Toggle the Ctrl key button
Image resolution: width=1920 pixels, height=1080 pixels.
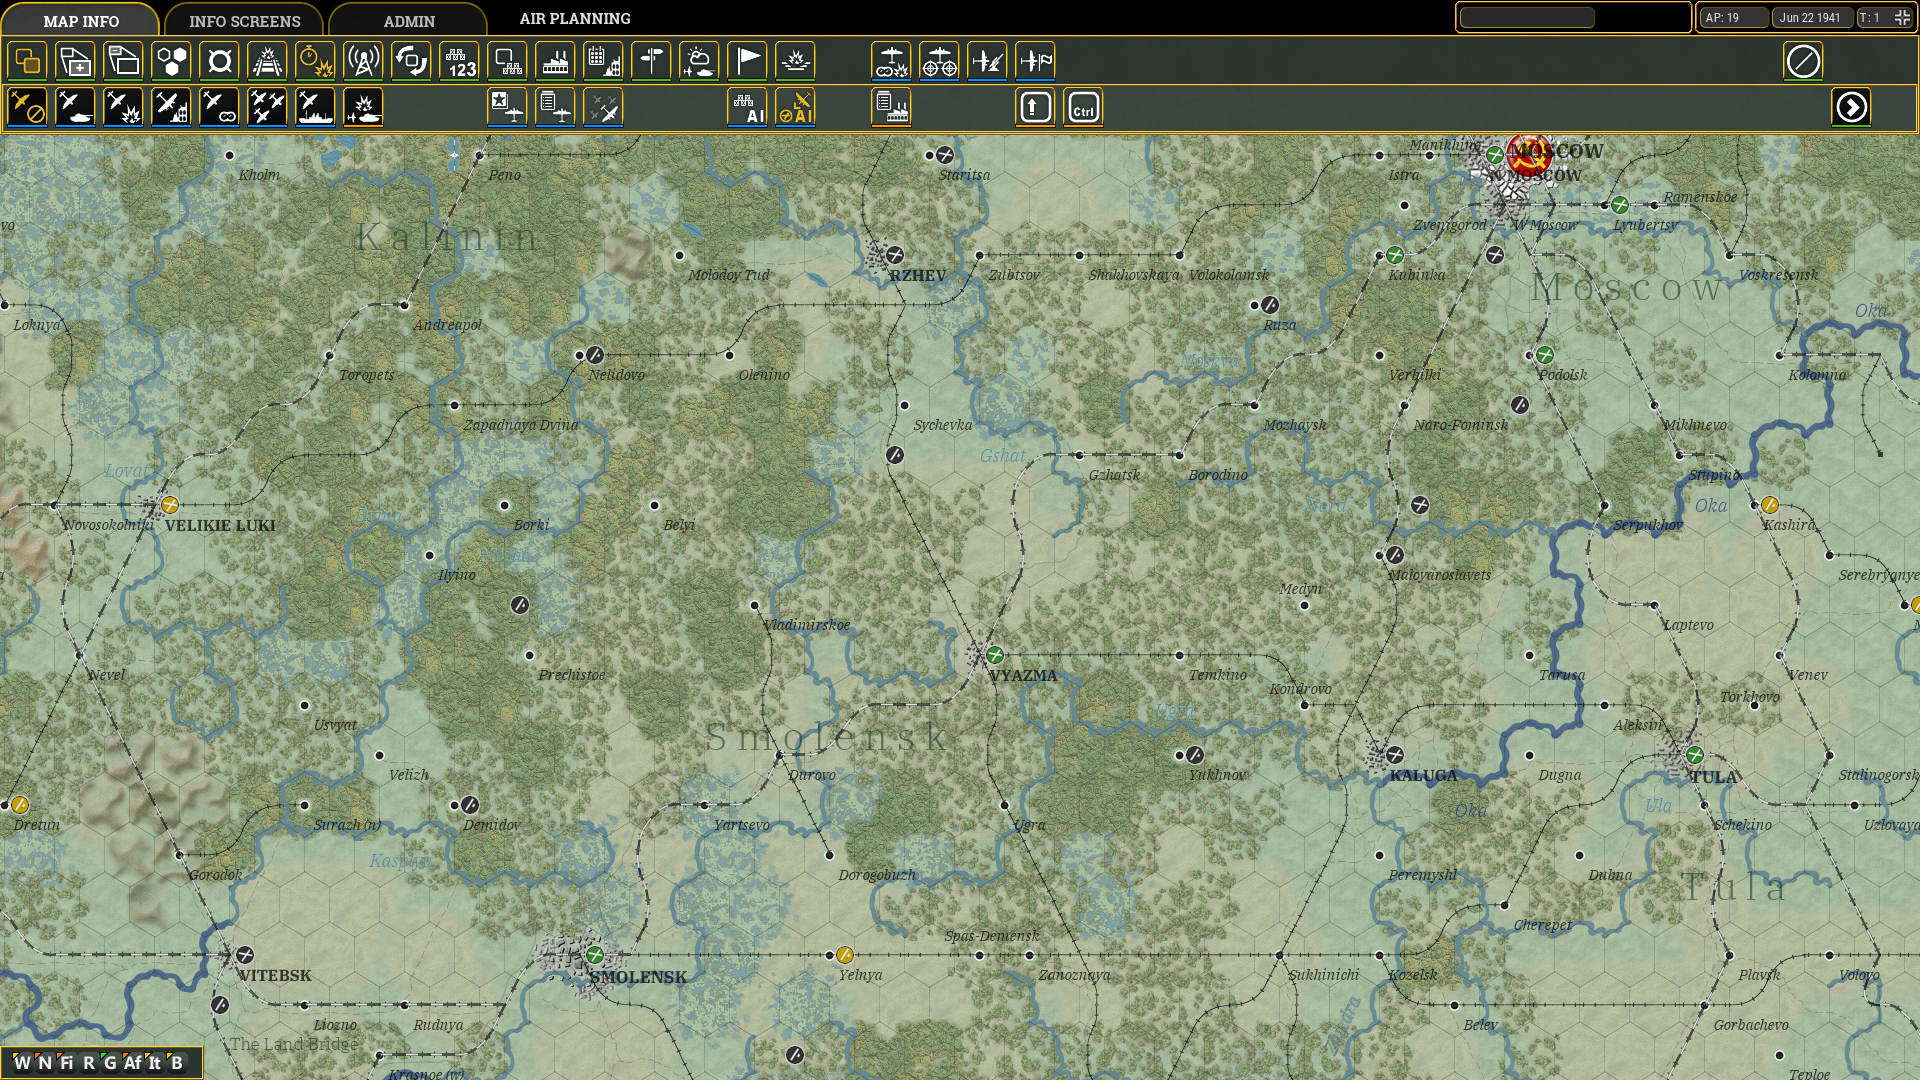pyautogui.click(x=1083, y=107)
